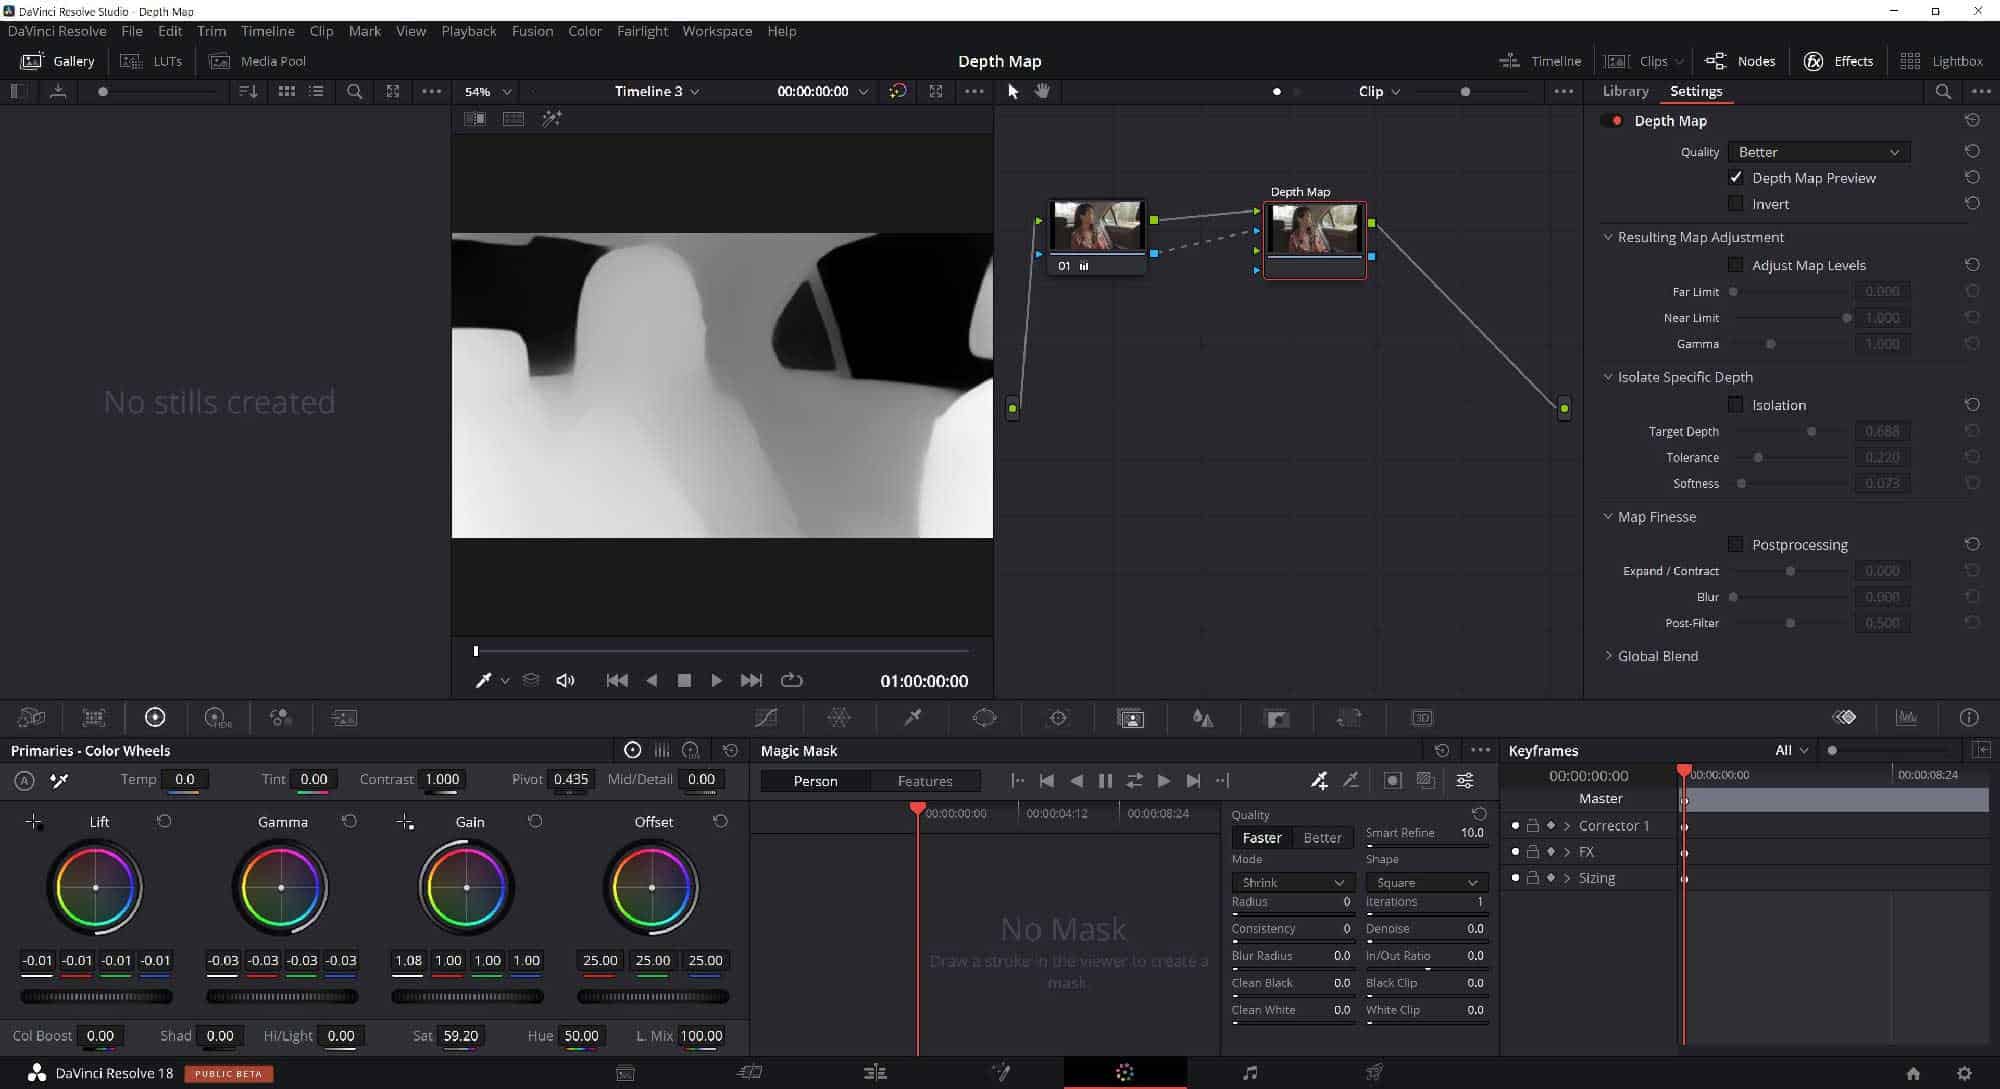The image size is (2000, 1089).
Task: Adjust the Target Depth slider handle
Action: [x=1811, y=432]
